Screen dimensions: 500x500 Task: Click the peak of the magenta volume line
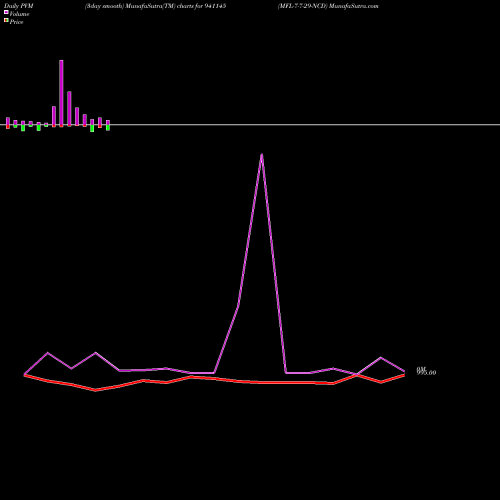click(262, 155)
